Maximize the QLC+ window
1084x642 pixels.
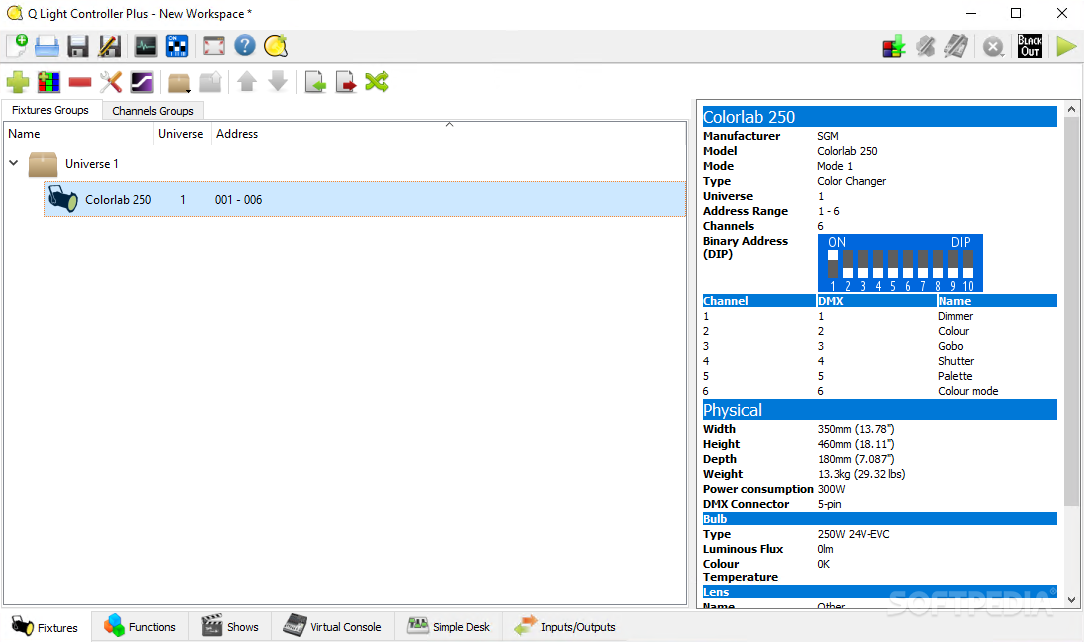1016,13
